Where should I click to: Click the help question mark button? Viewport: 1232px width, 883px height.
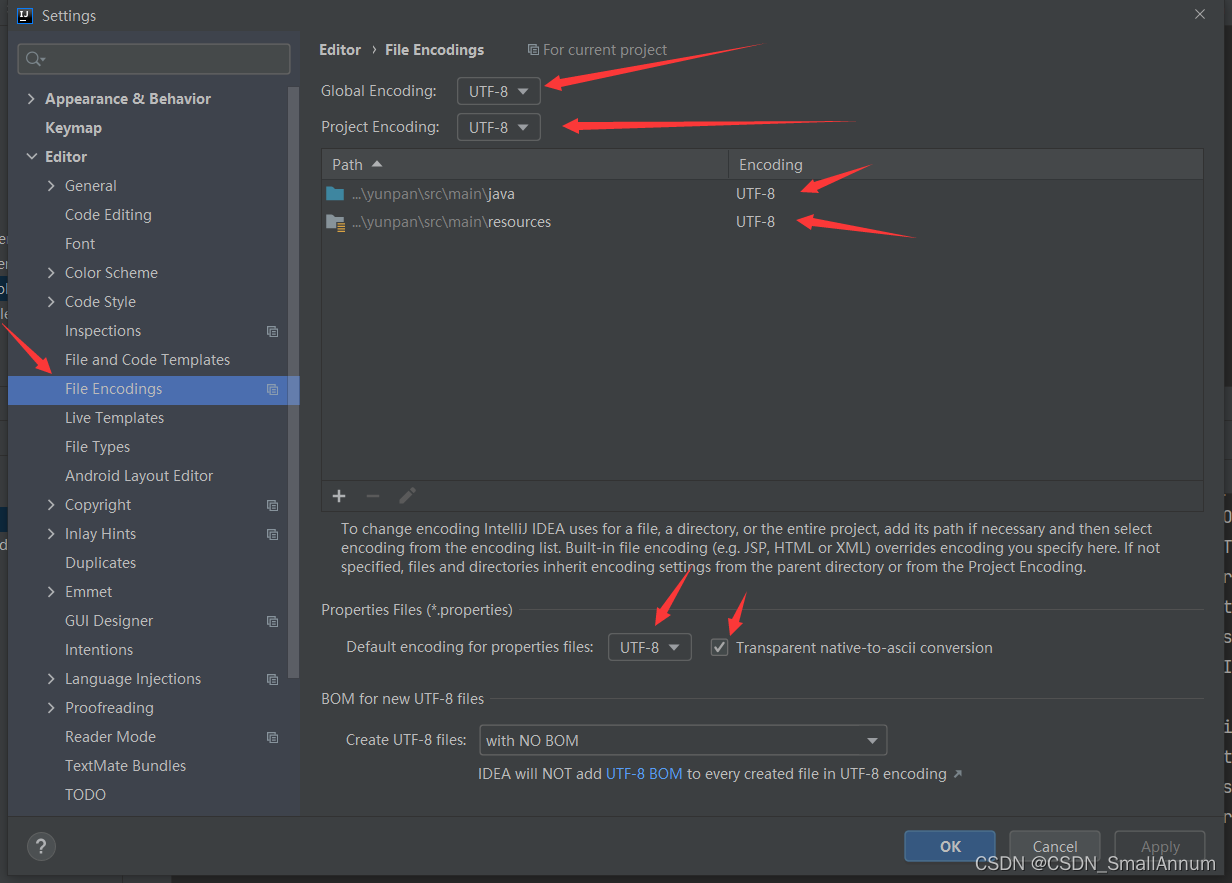click(41, 846)
